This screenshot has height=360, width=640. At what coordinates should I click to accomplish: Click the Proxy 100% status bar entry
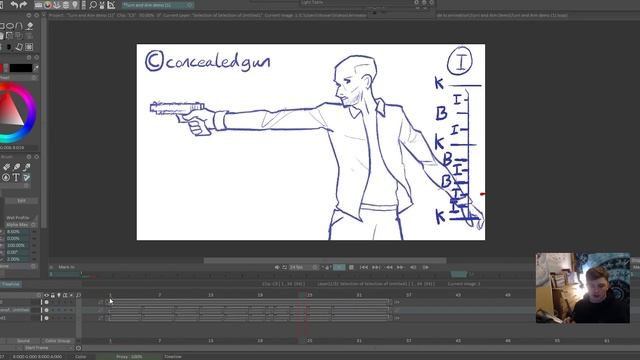click(x=129, y=357)
